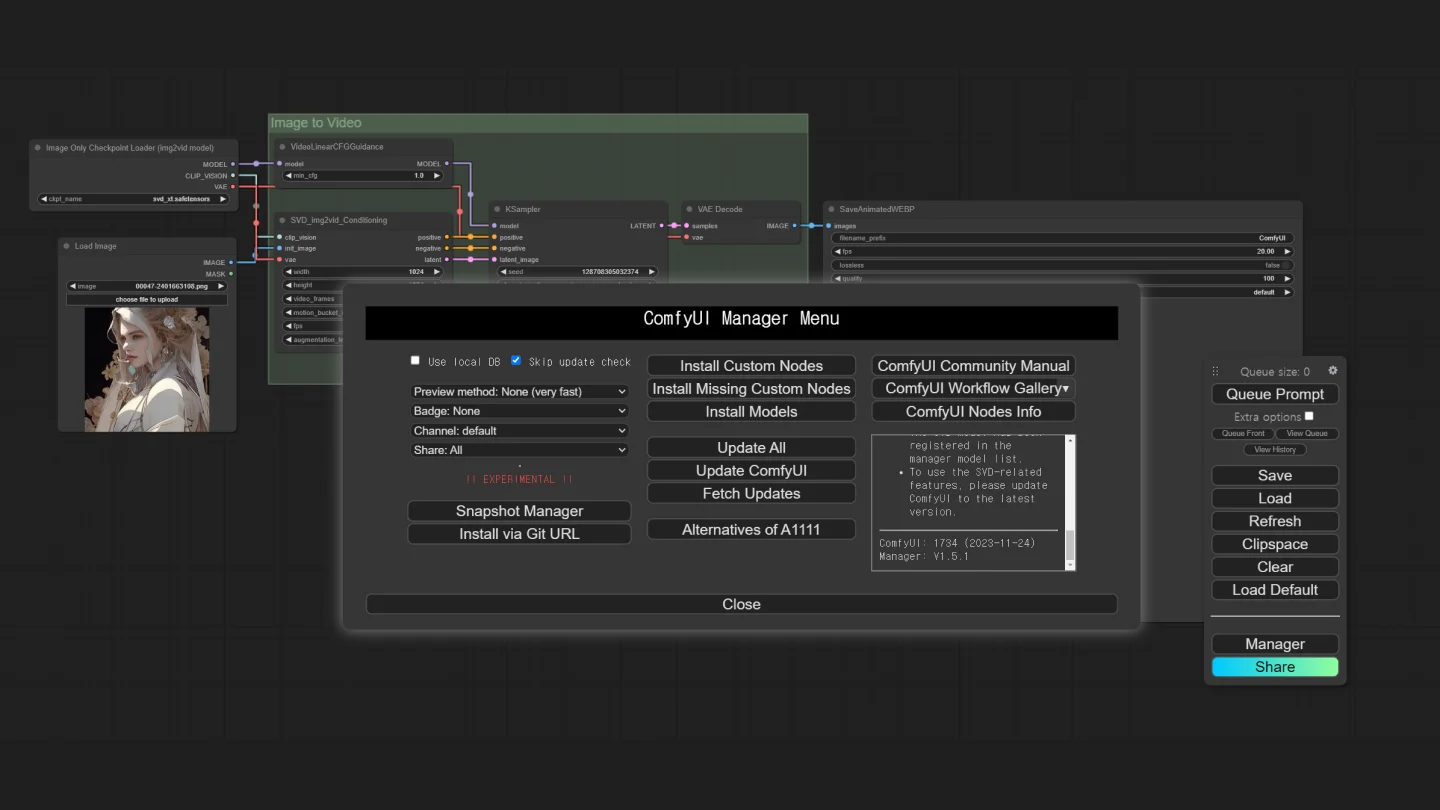Click the Queue Prompt button
This screenshot has height=810, width=1440.
[1275, 394]
